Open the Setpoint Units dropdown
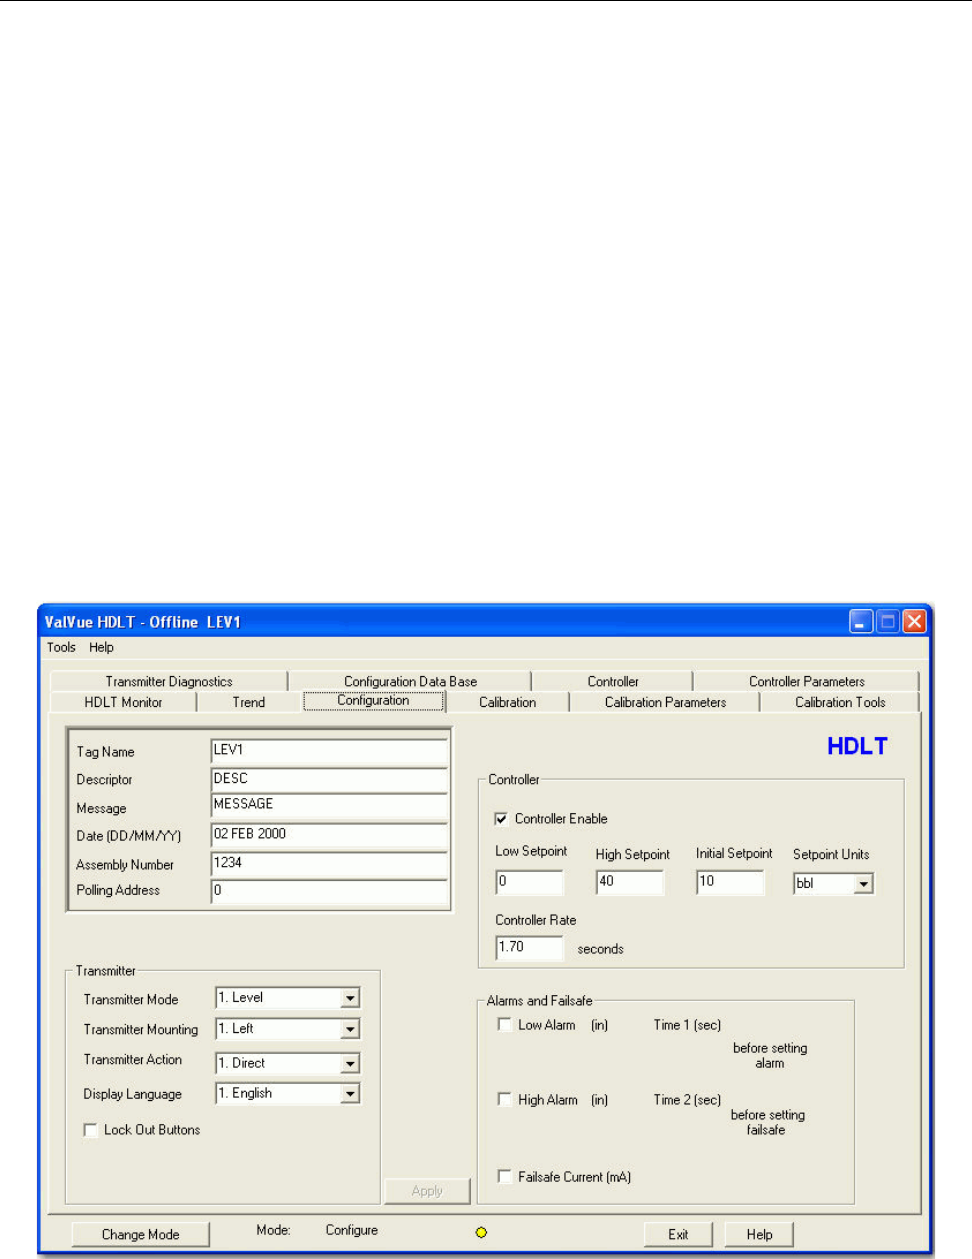972x1259 pixels. point(864,884)
